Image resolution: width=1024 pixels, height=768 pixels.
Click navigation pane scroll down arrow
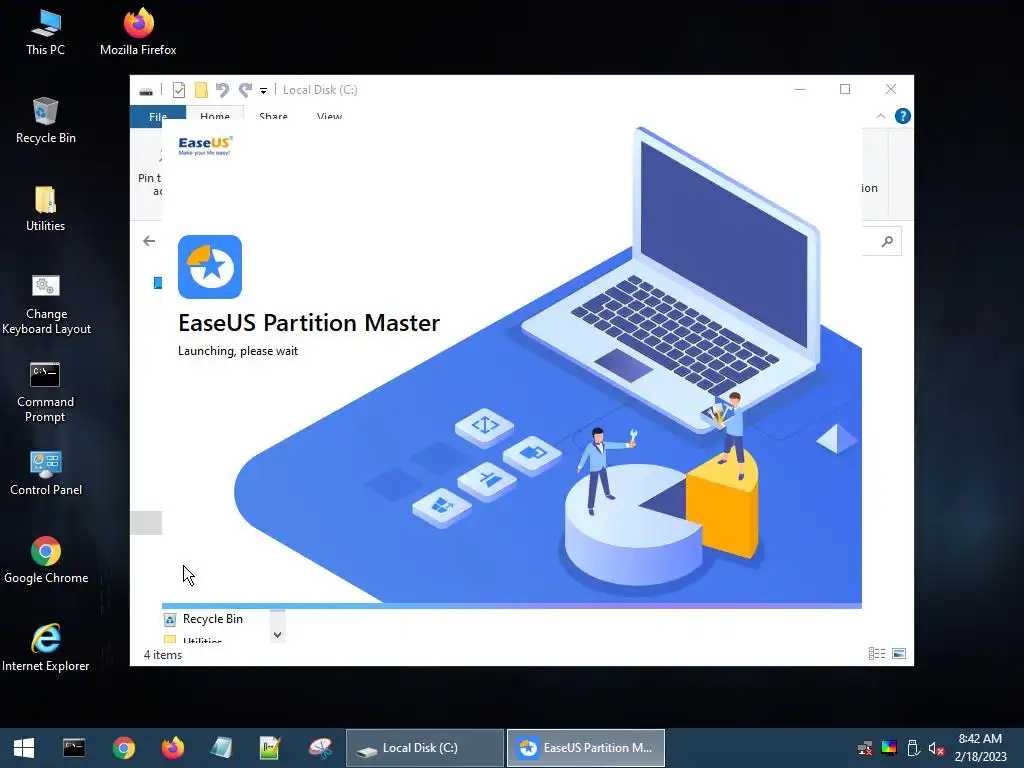click(278, 635)
